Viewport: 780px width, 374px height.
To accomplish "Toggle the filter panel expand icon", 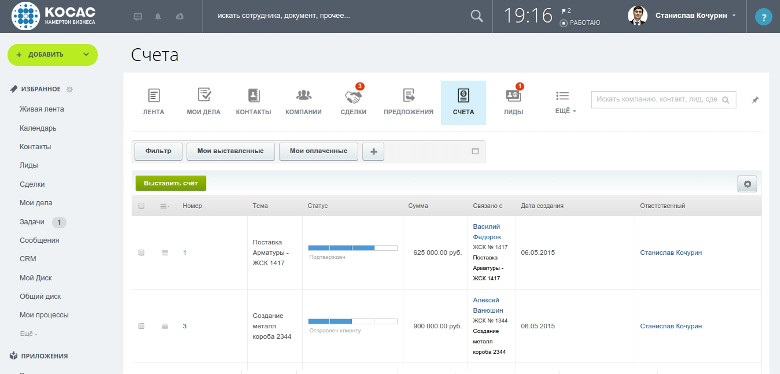I will coord(475,151).
